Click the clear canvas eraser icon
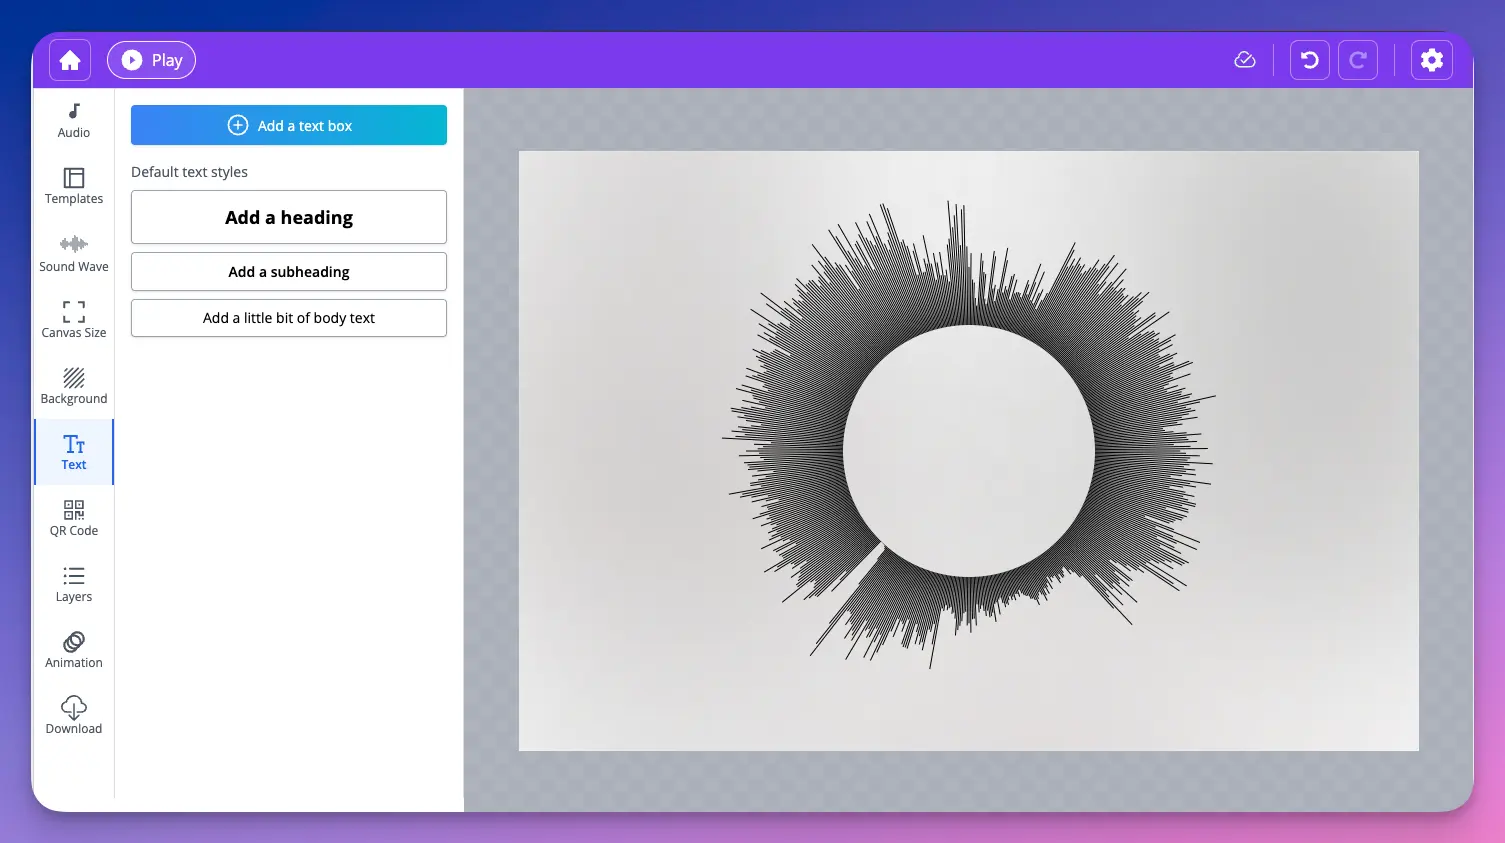 click(x=1244, y=60)
